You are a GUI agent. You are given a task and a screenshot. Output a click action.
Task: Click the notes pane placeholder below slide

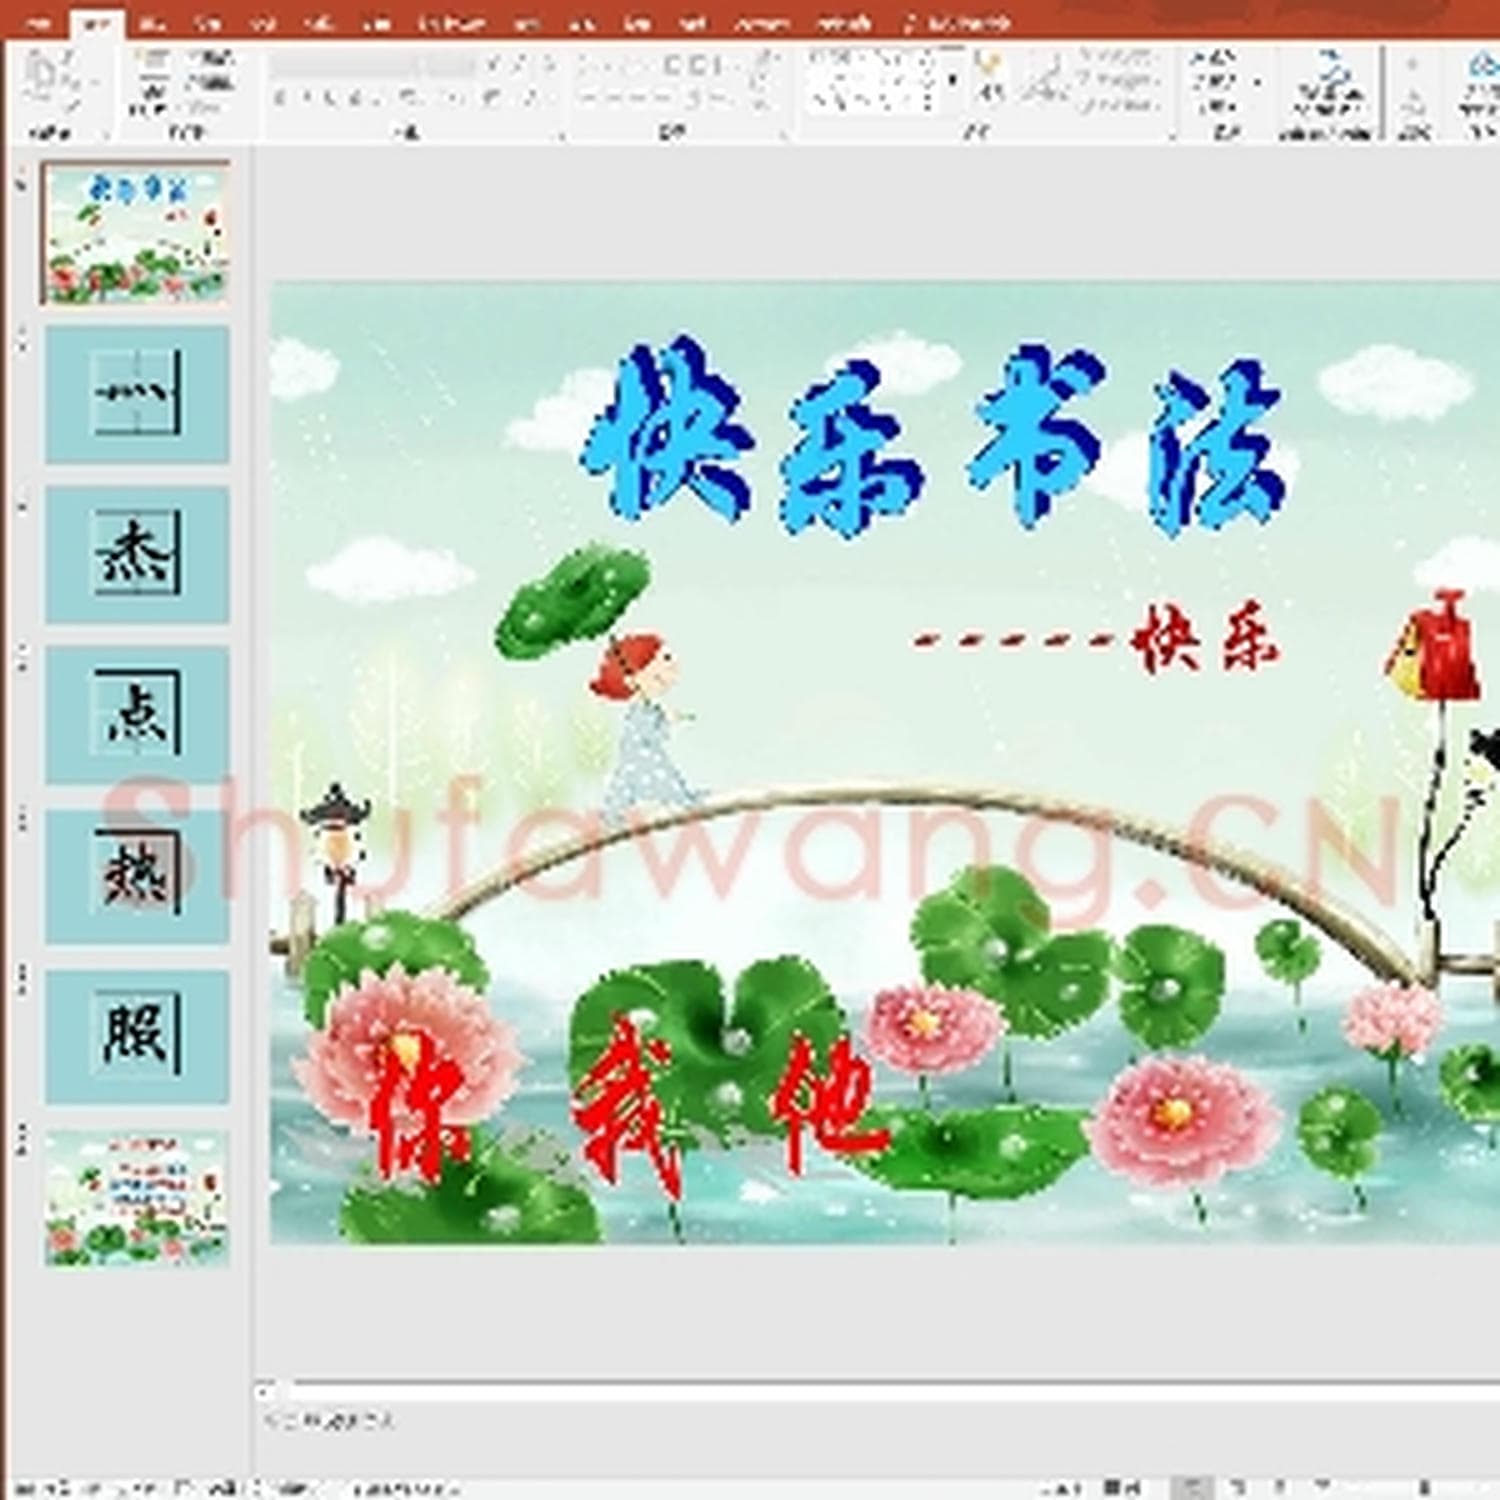point(330,1420)
